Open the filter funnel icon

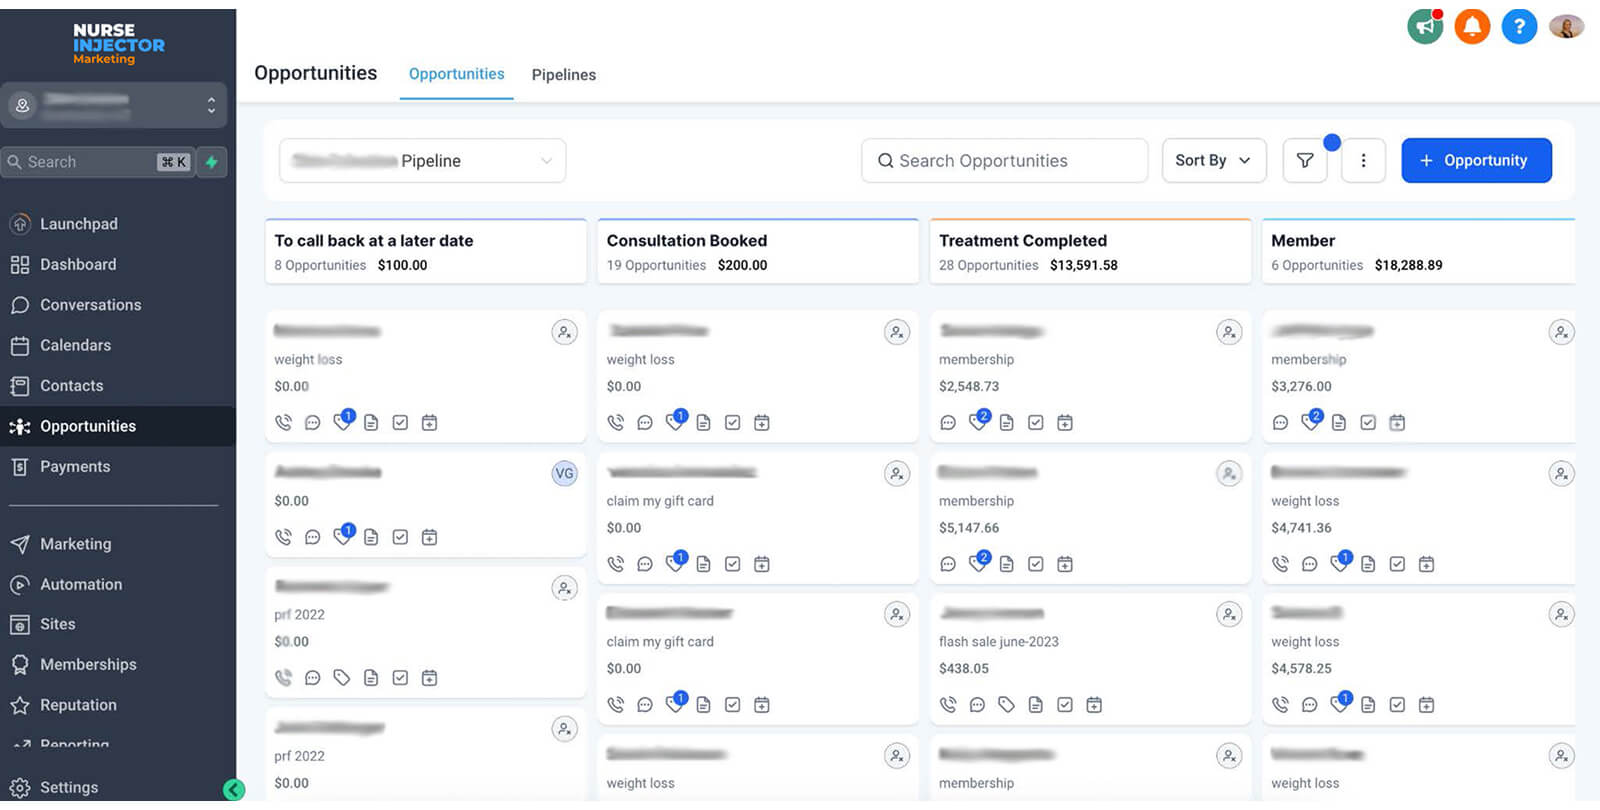point(1305,161)
